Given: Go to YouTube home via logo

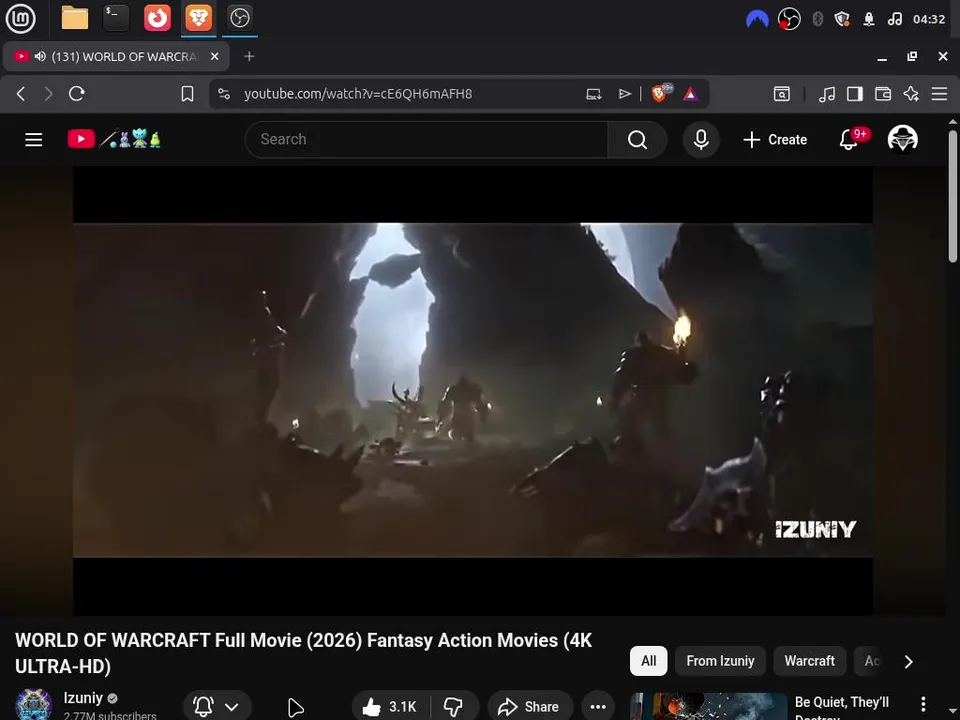Looking at the screenshot, I should [x=114, y=139].
